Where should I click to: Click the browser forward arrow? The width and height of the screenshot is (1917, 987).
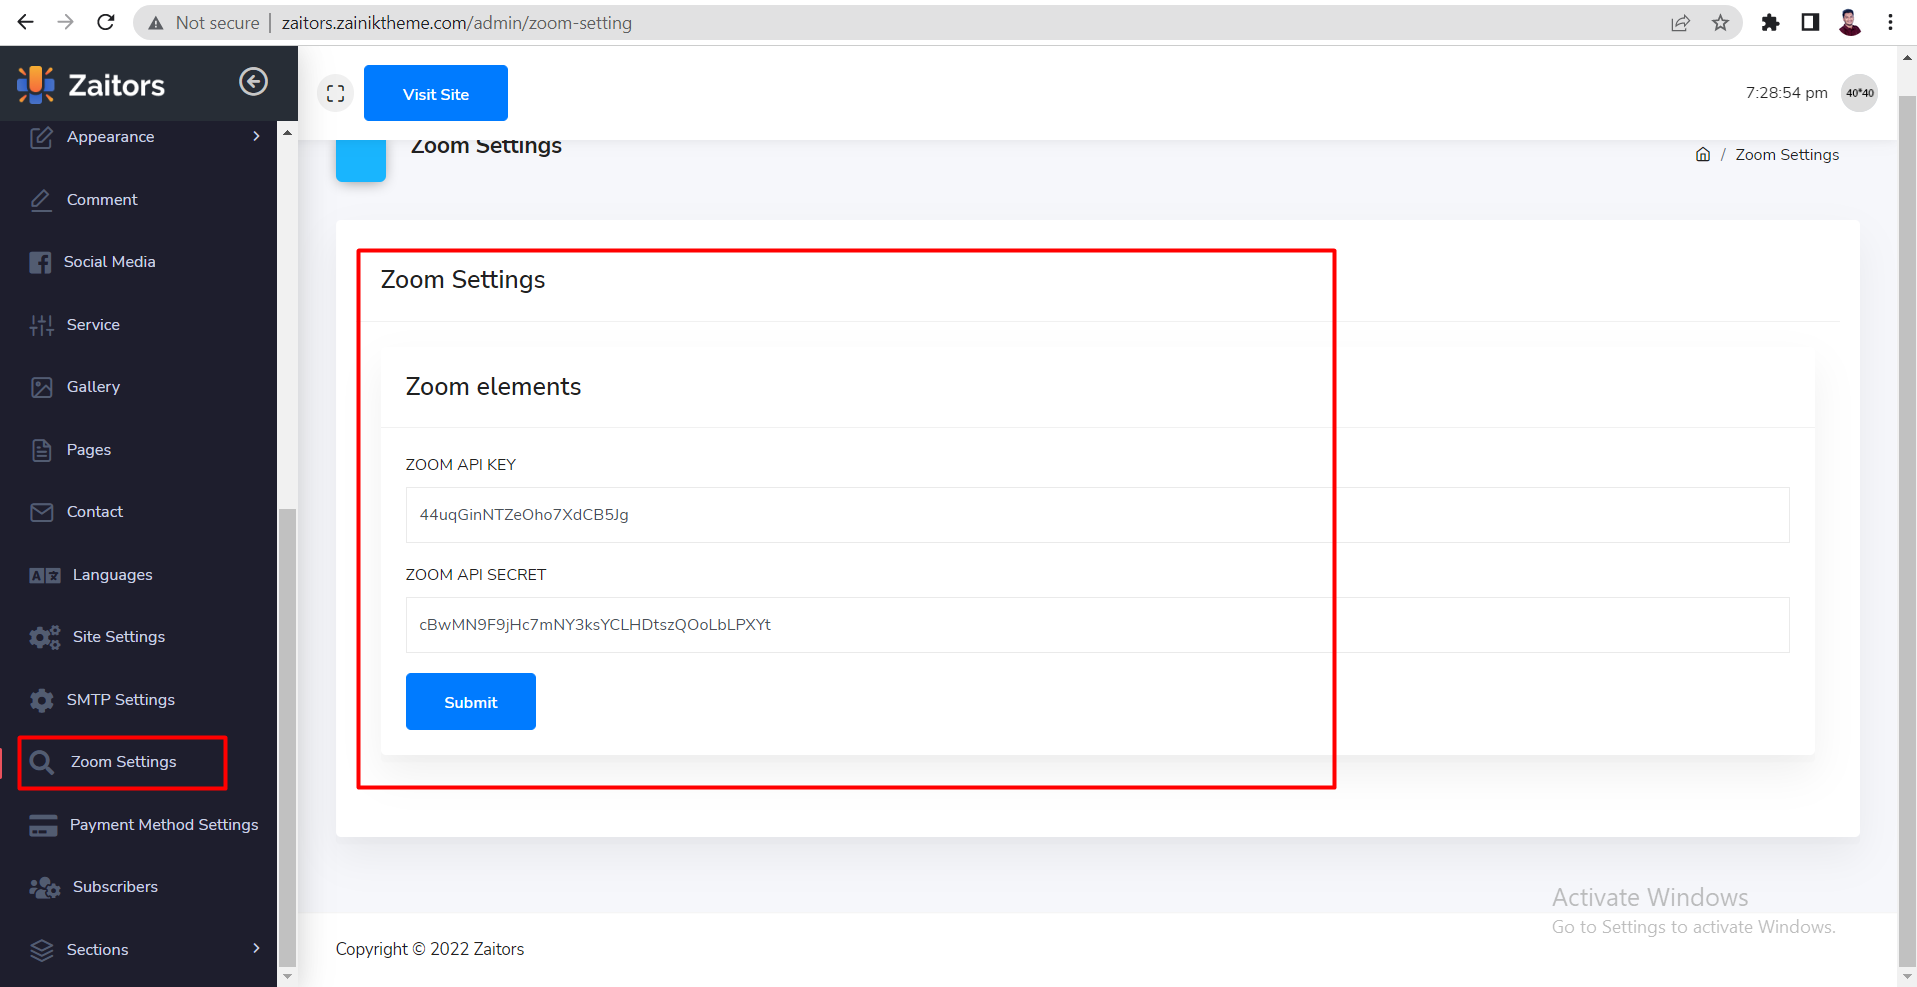pos(65,22)
